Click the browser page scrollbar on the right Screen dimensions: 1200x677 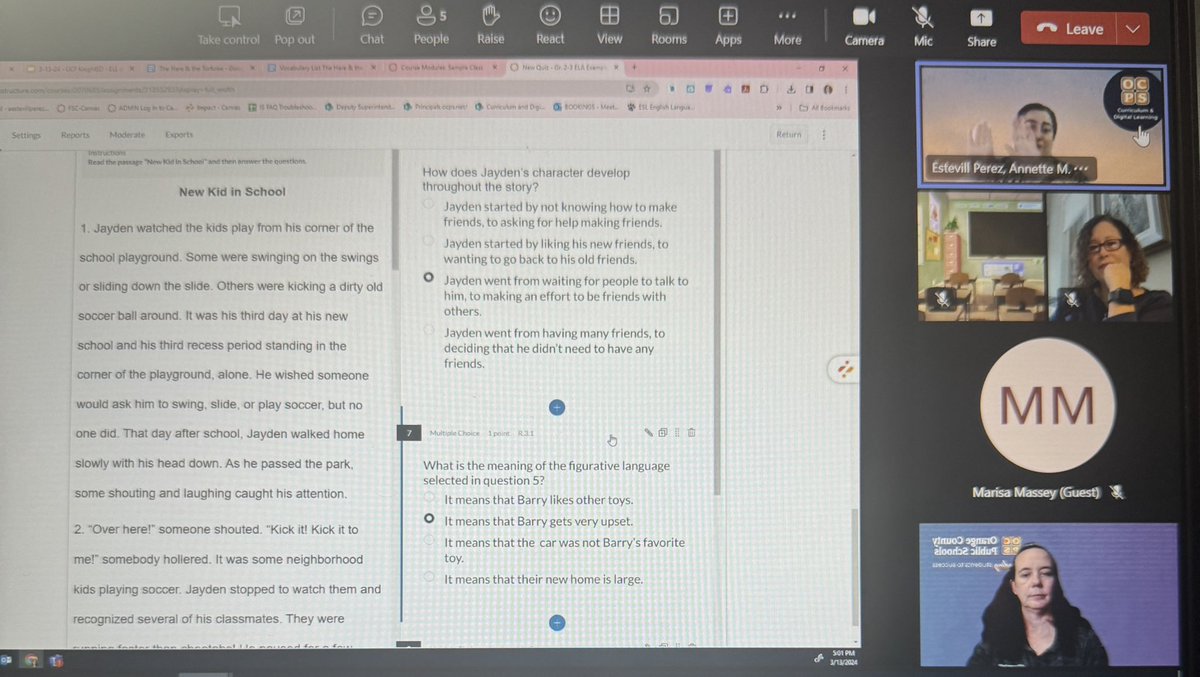pos(854,565)
